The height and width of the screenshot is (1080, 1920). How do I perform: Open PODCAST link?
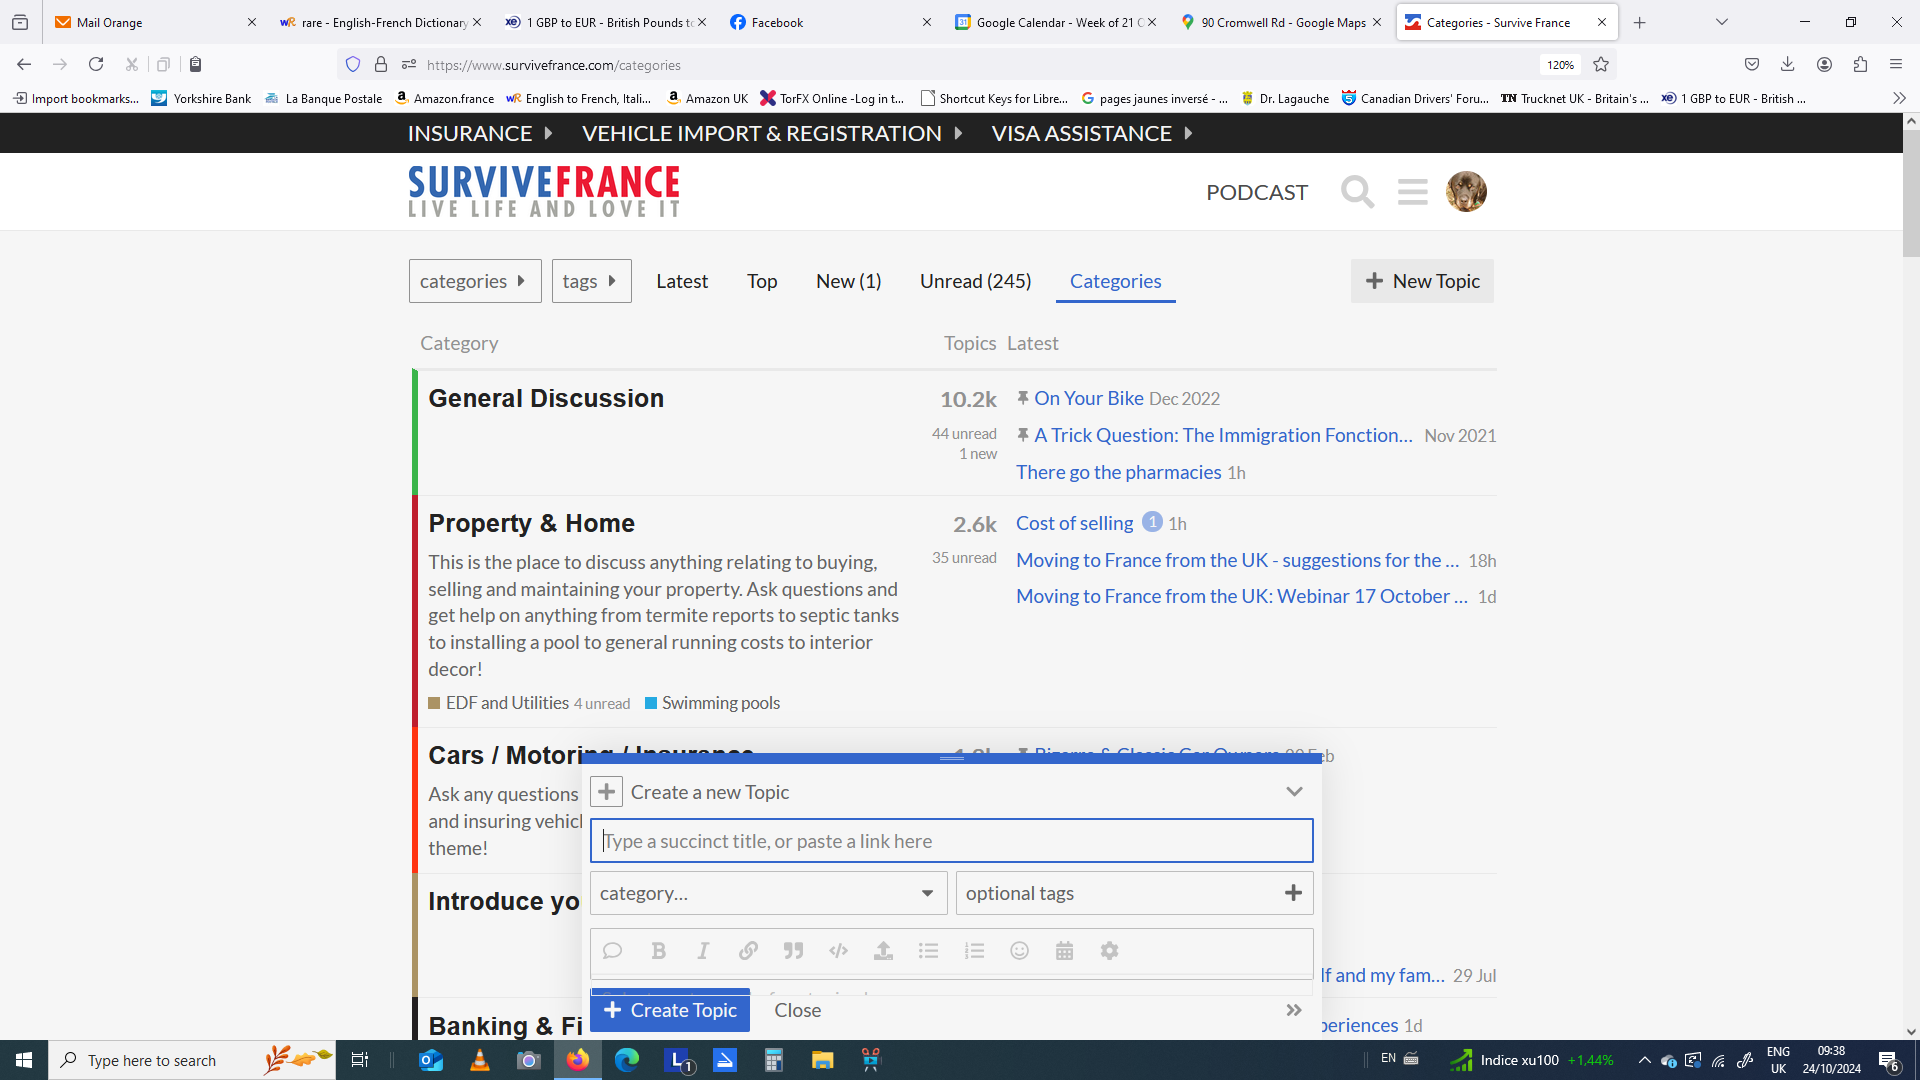pos(1257,192)
